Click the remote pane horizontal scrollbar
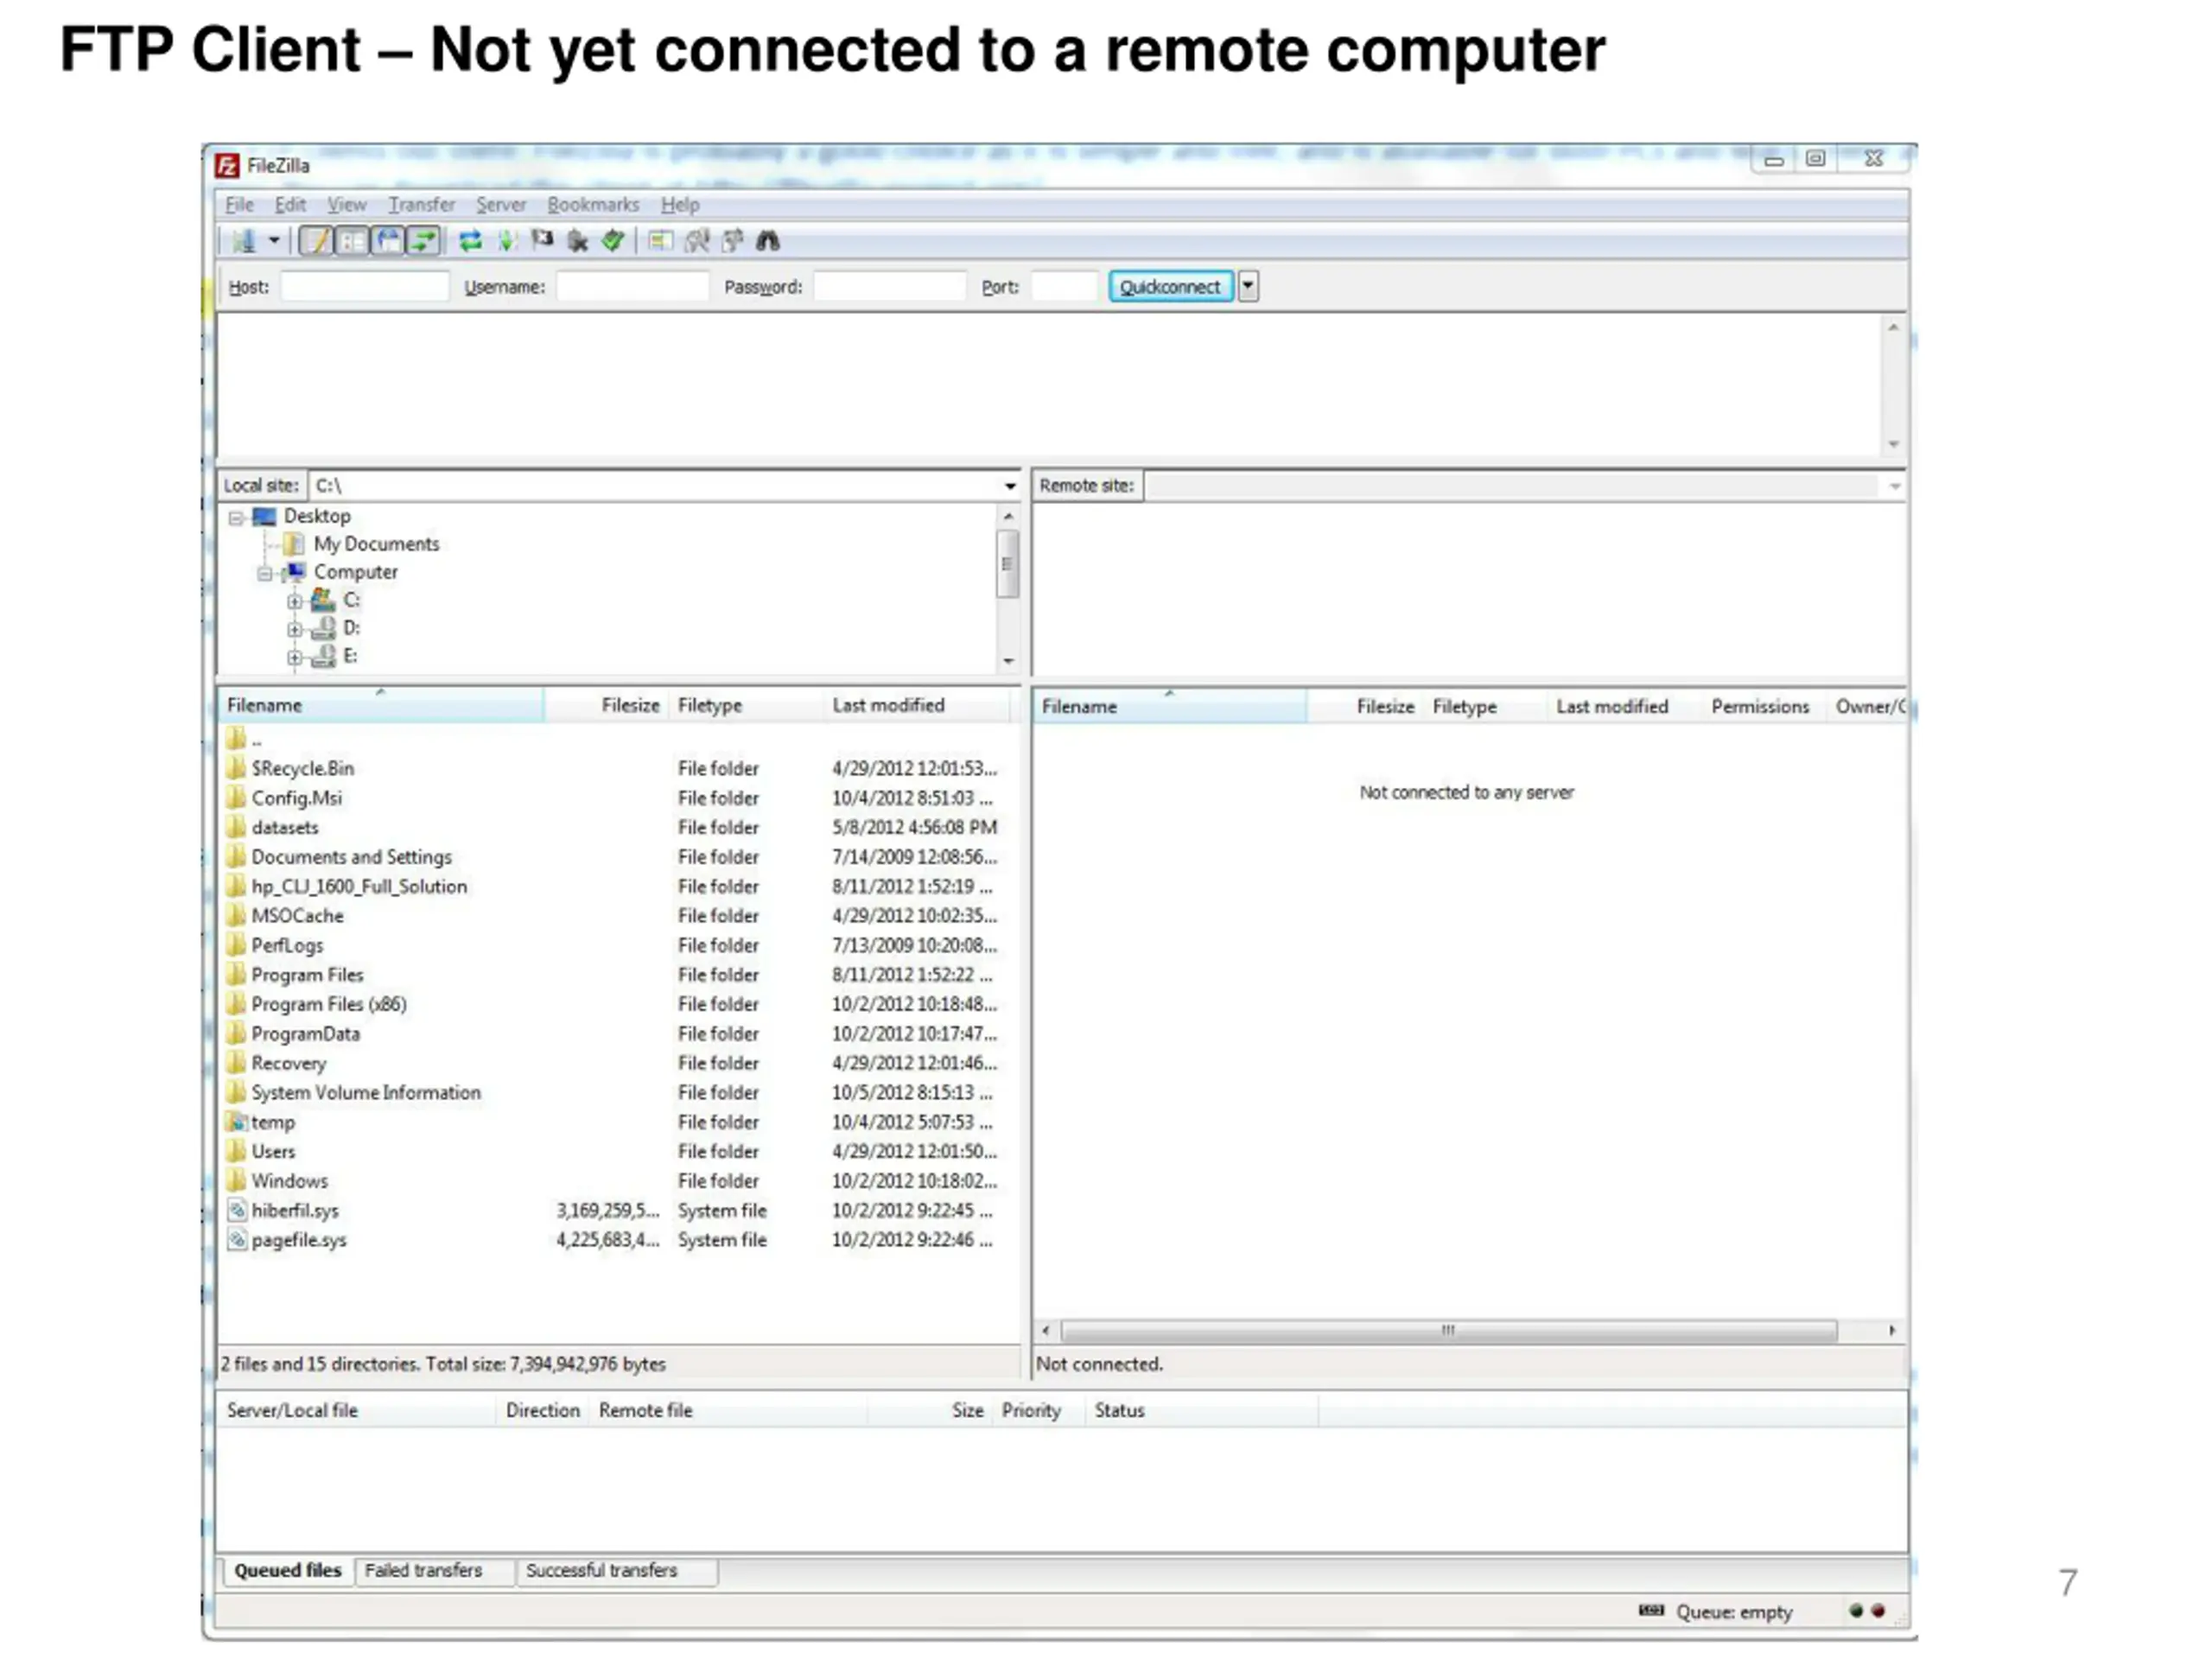2212x1659 pixels. 1448,1331
